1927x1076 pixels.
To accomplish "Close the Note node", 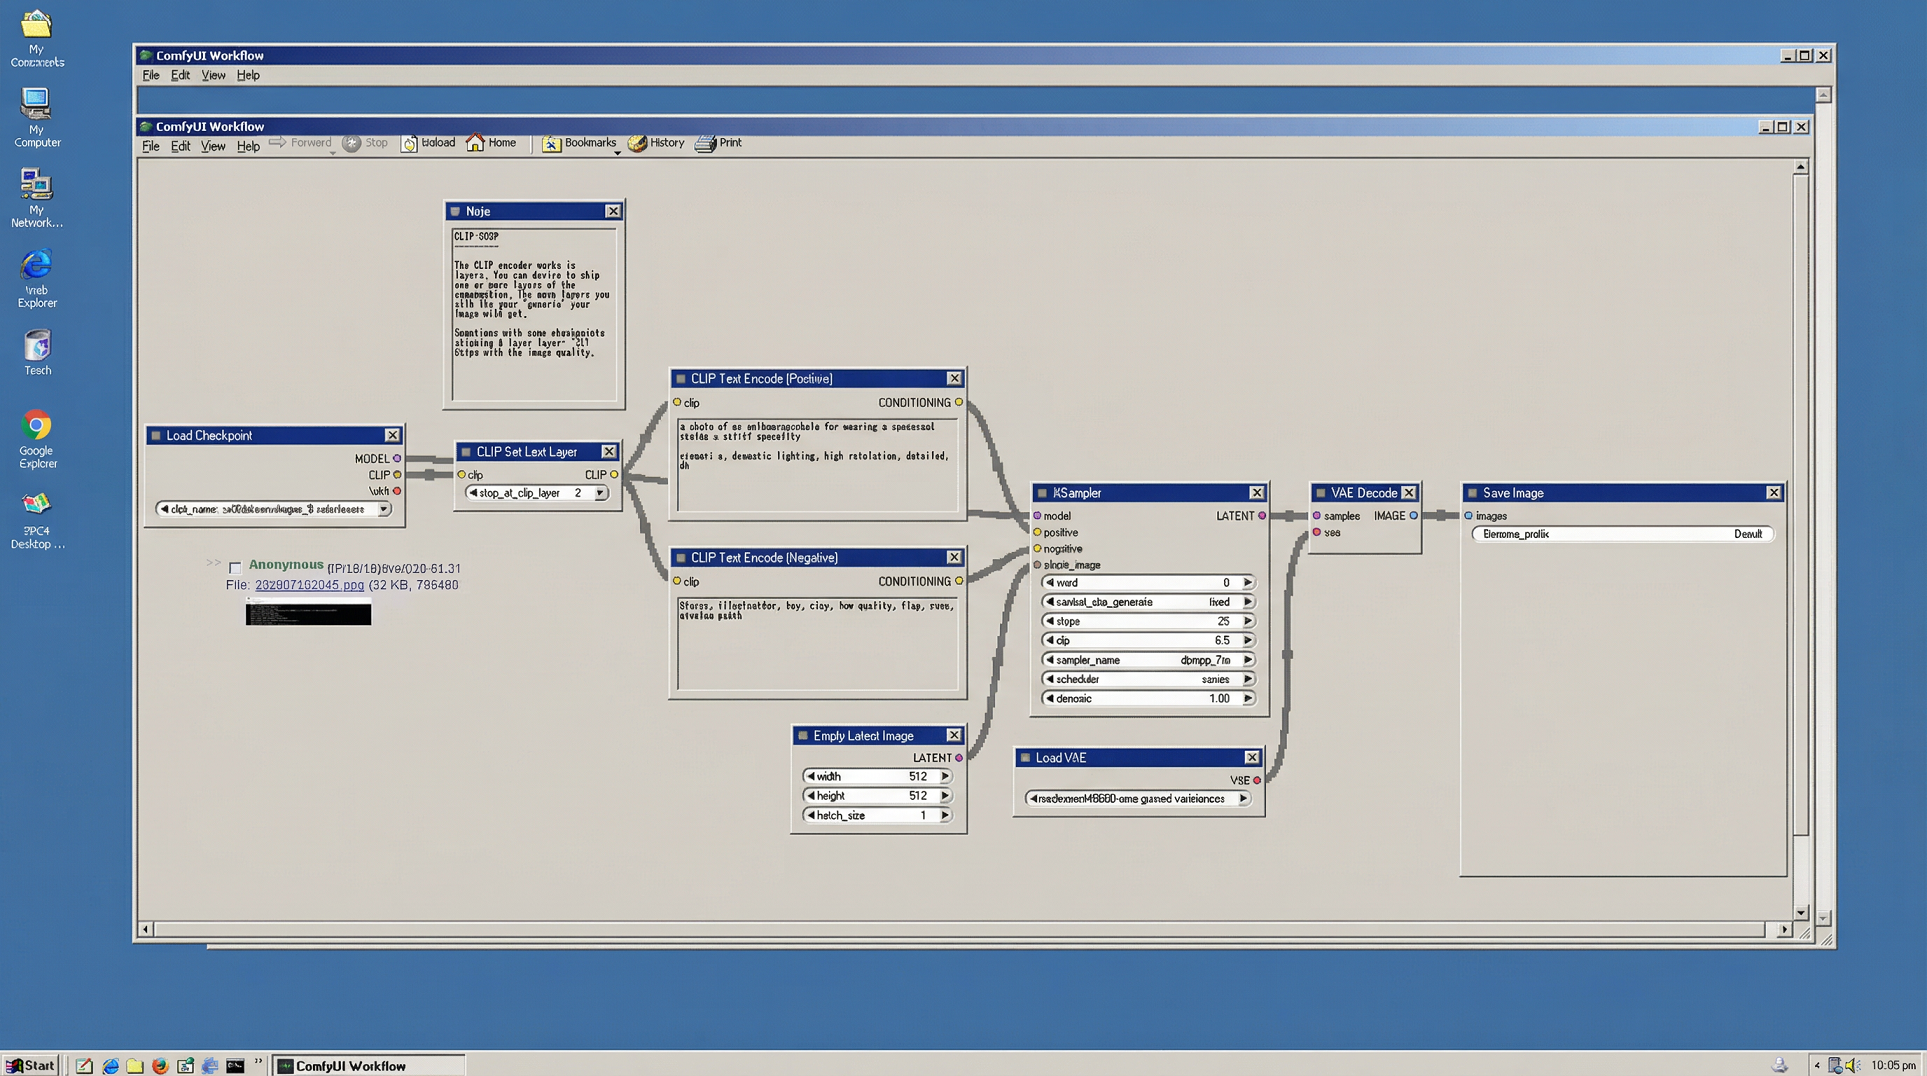I will (x=613, y=212).
